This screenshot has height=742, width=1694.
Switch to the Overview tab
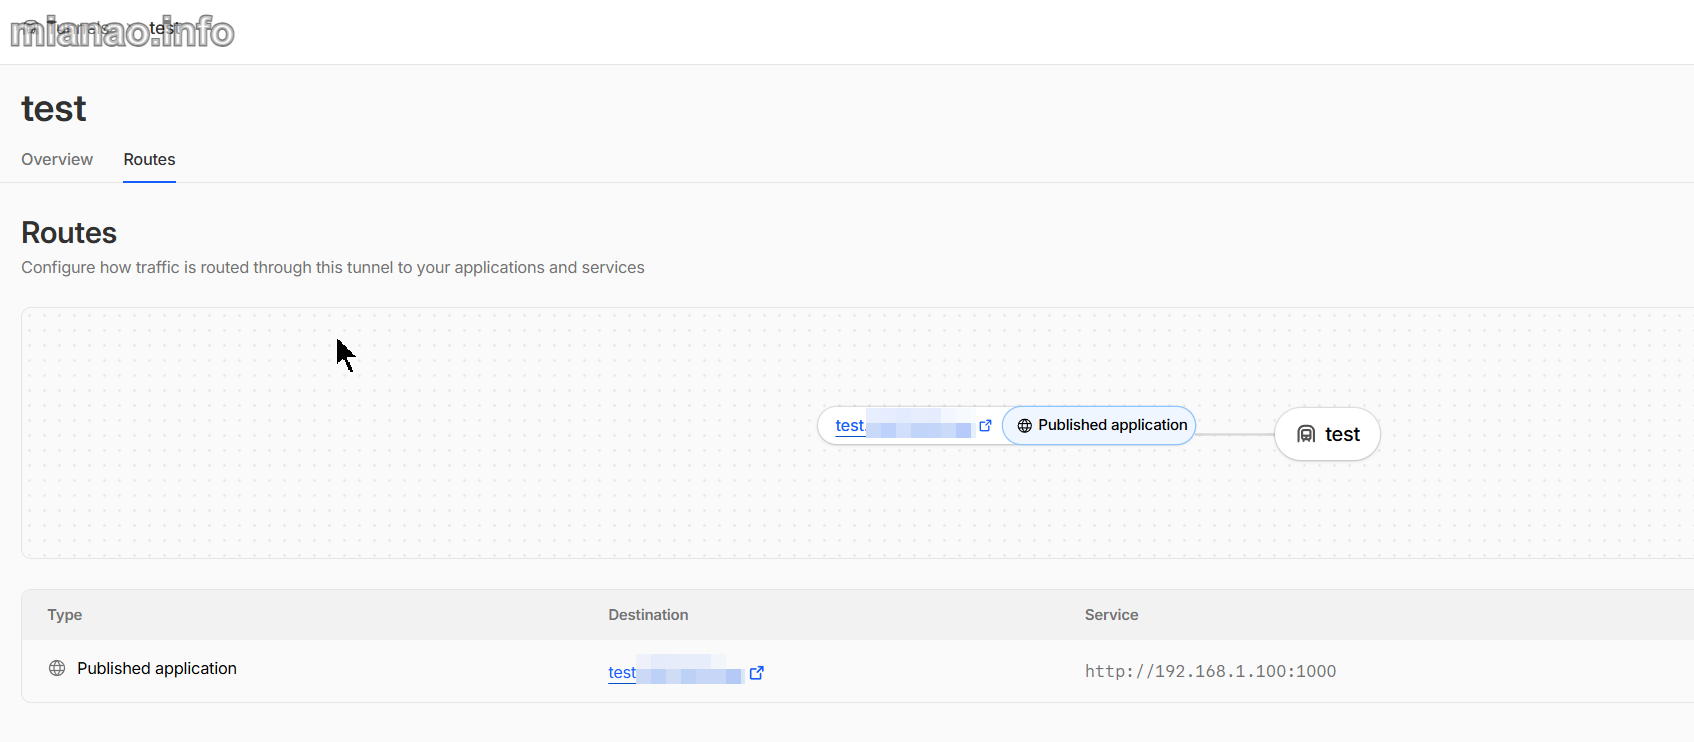(57, 160)
